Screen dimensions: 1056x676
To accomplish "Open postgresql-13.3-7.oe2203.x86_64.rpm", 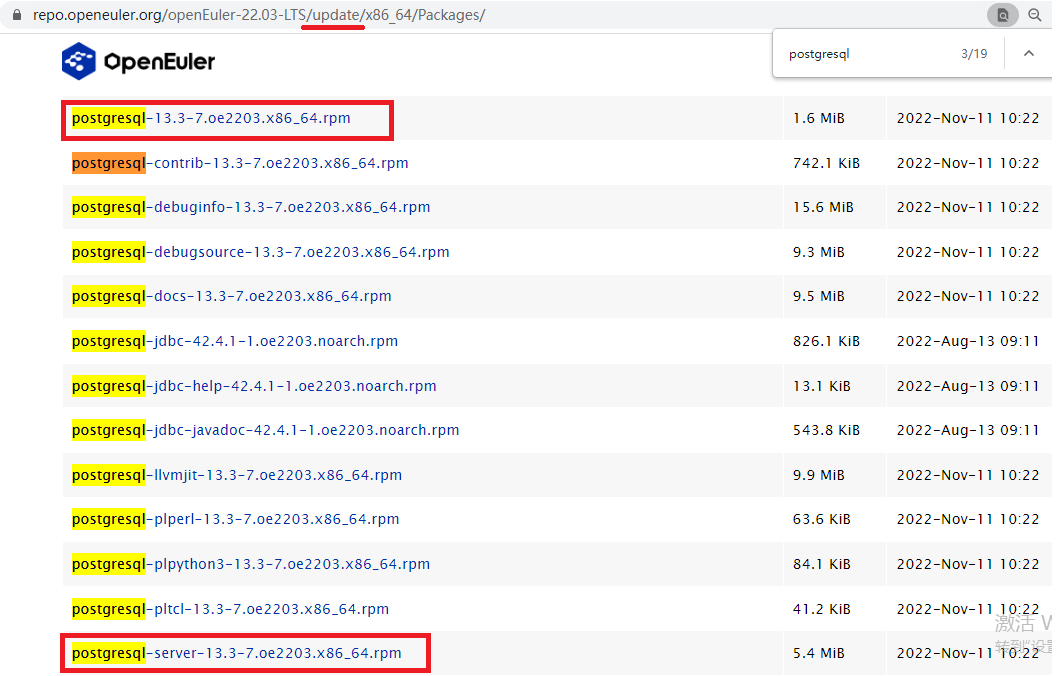I will 210,117.
